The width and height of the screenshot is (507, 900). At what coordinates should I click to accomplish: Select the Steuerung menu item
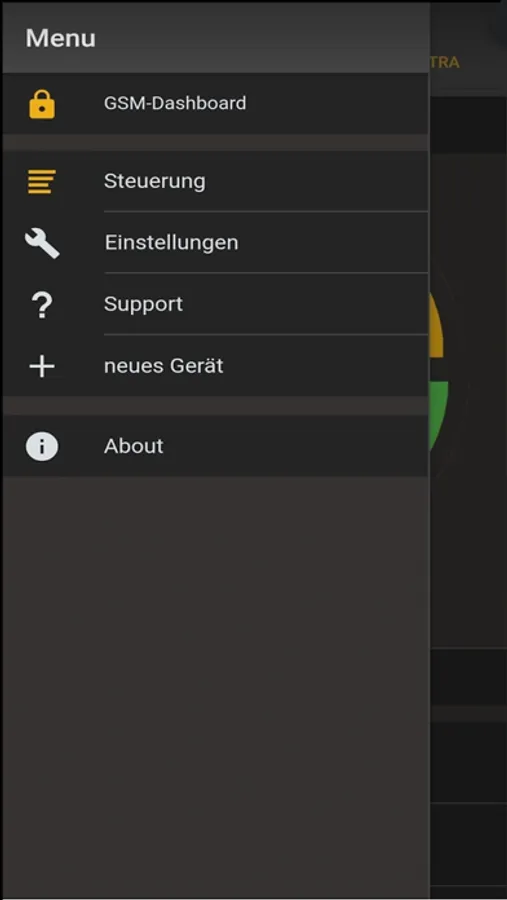click(215, 181)
